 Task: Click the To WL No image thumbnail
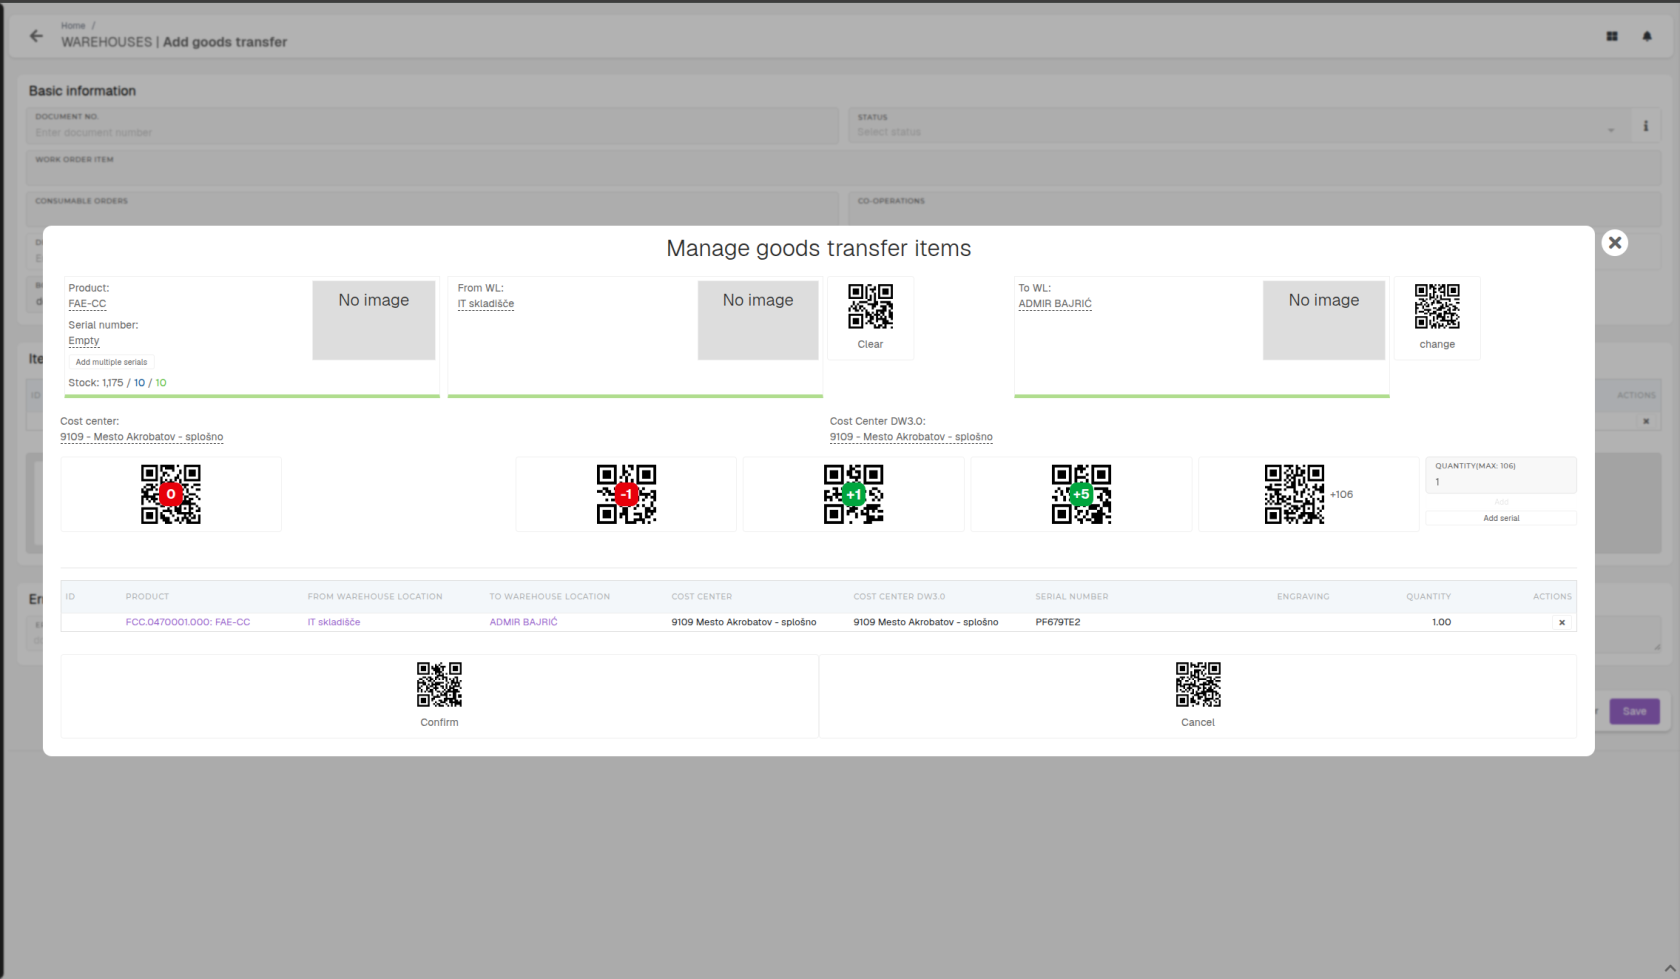[1324, 320]
